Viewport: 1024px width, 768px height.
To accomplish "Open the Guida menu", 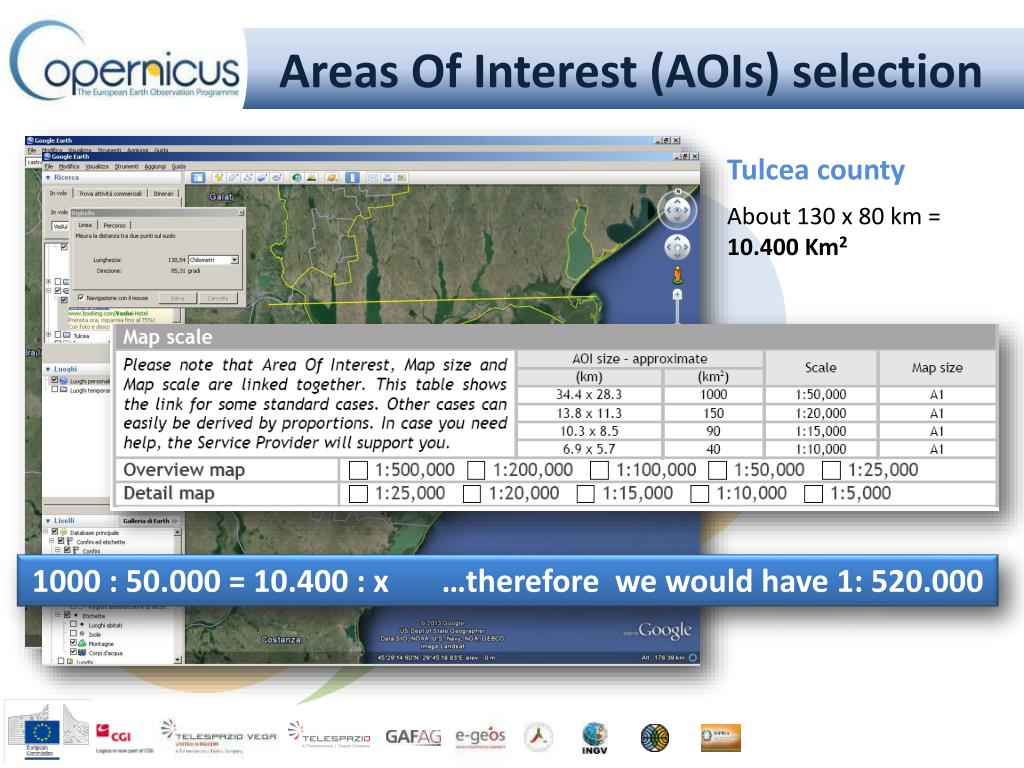I will point(179,167).
